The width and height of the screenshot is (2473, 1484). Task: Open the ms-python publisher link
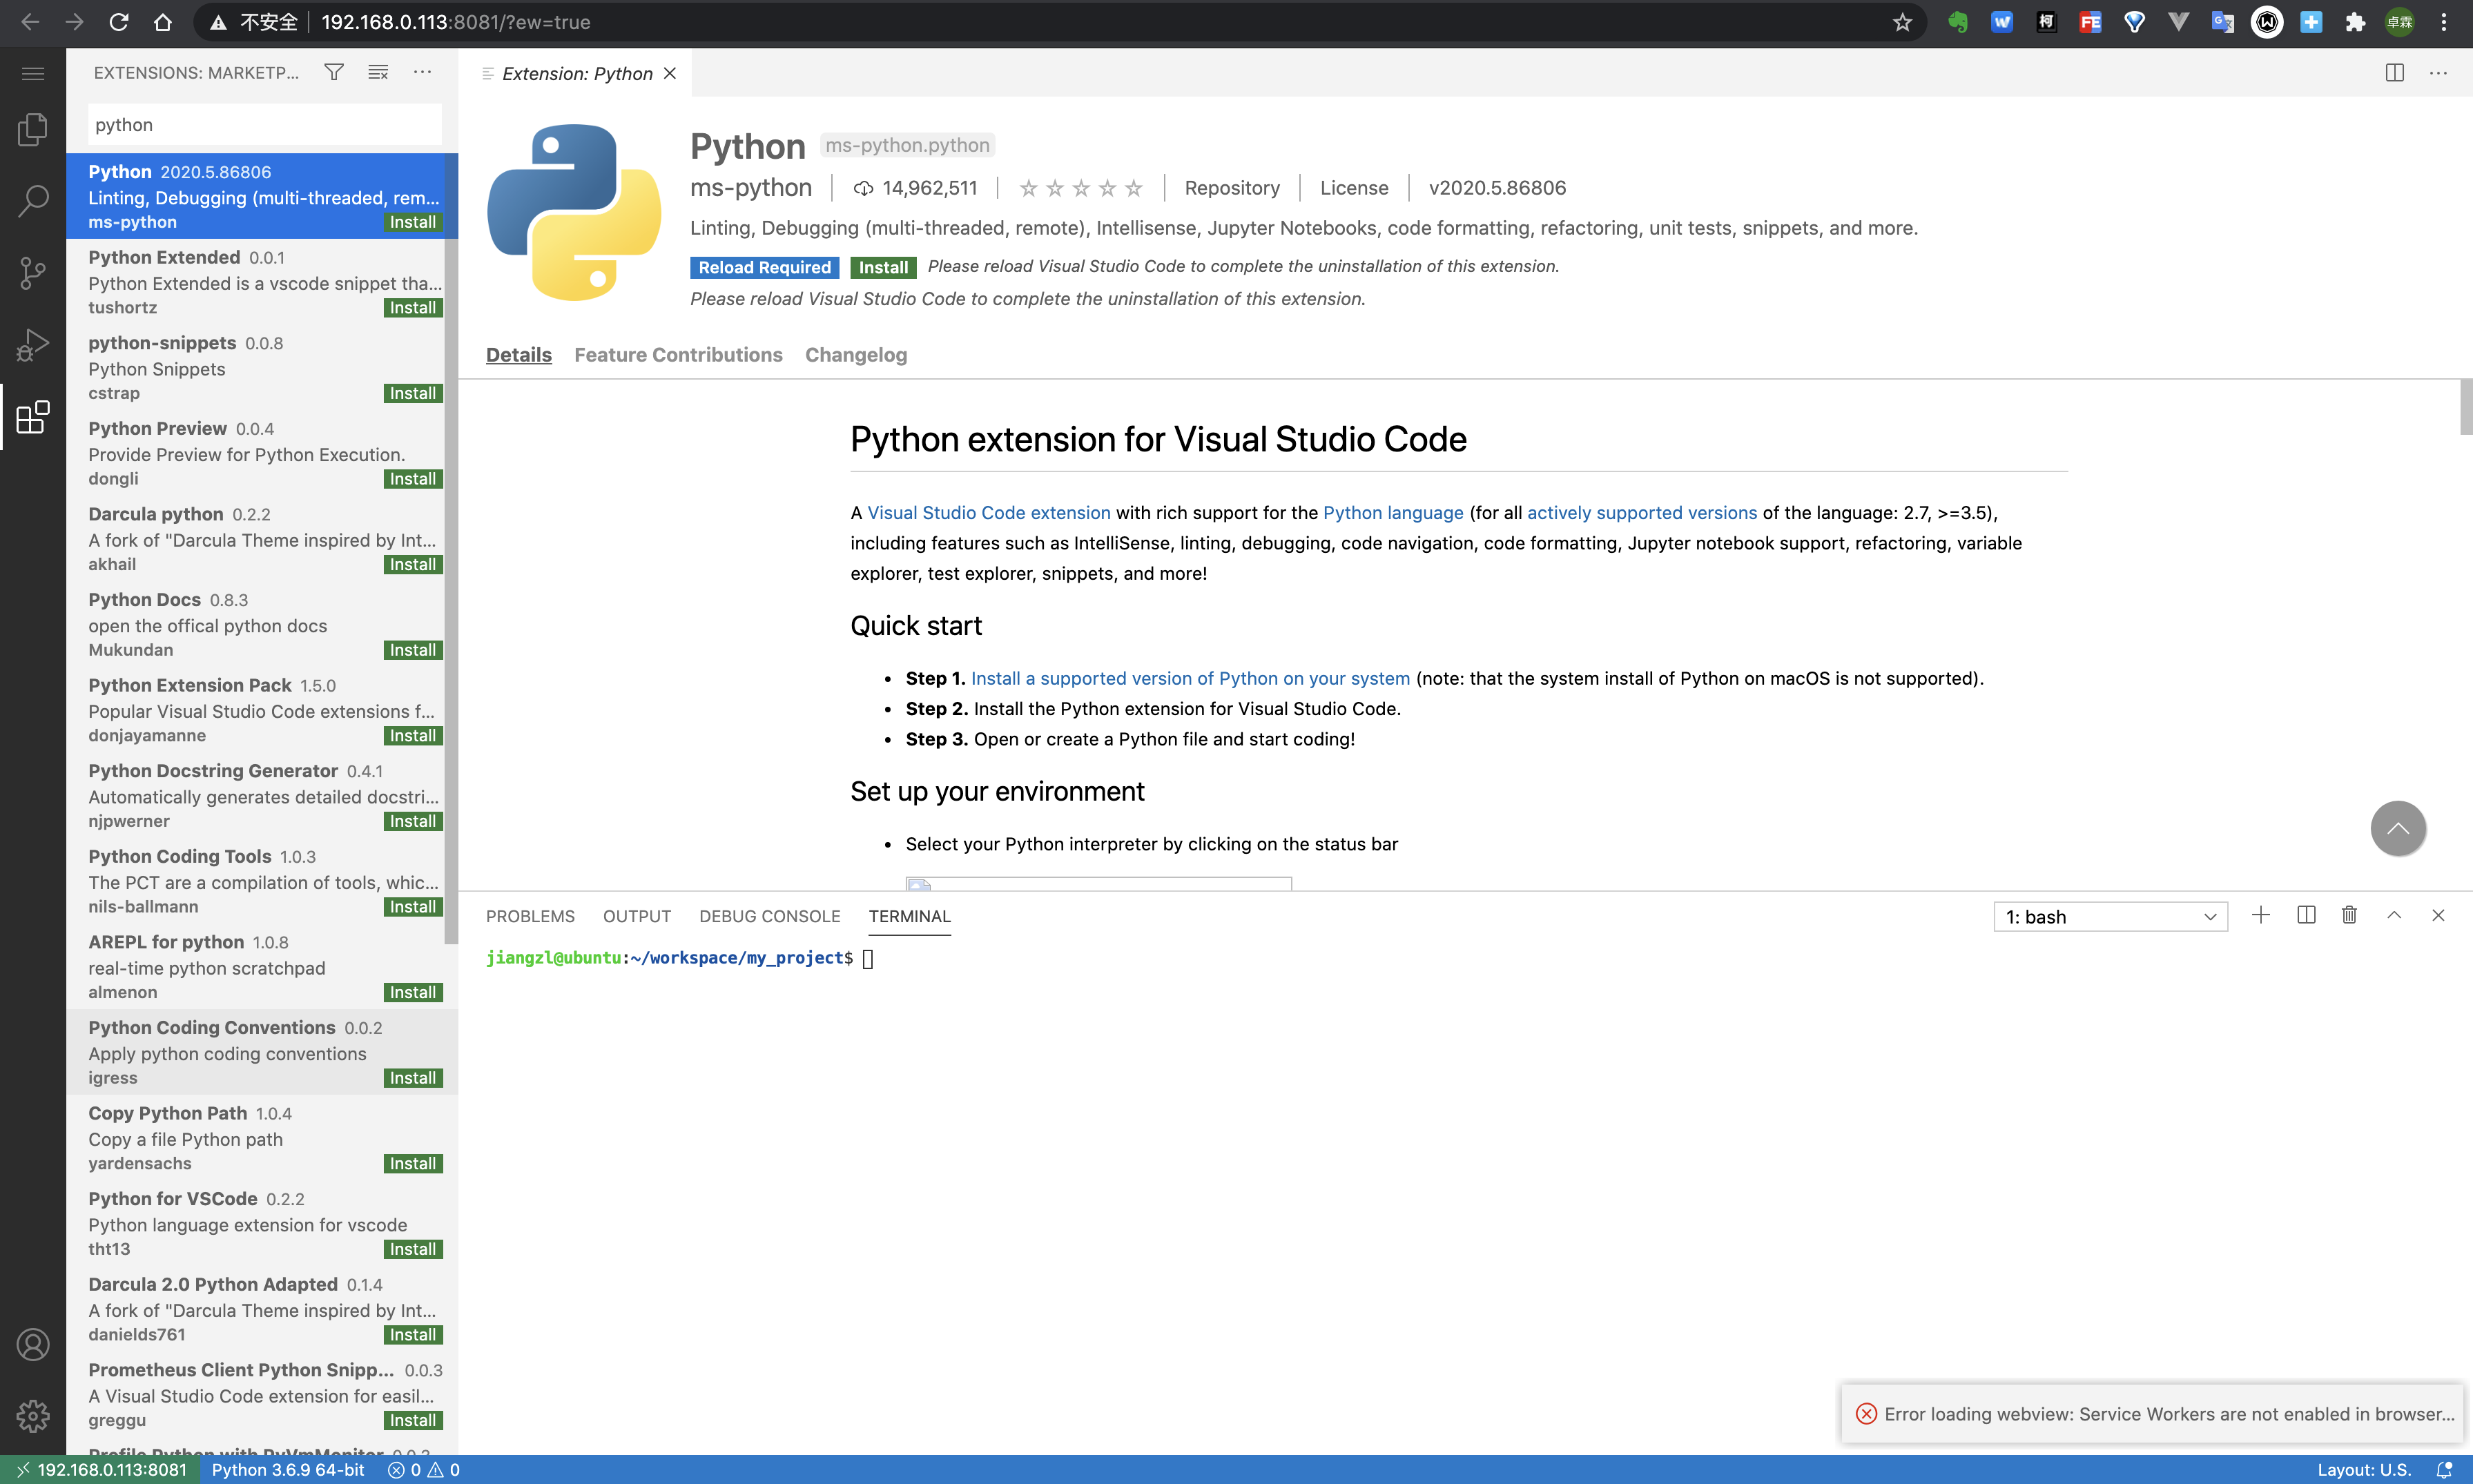tap(751, 188)
